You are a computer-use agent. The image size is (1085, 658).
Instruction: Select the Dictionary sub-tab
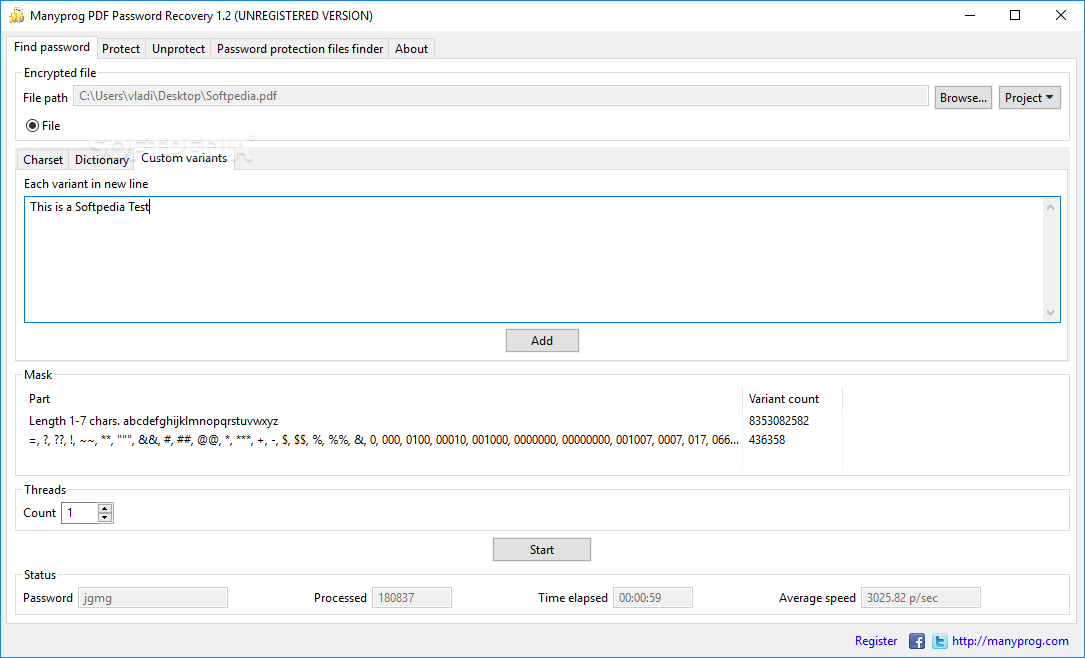[102, 160]
